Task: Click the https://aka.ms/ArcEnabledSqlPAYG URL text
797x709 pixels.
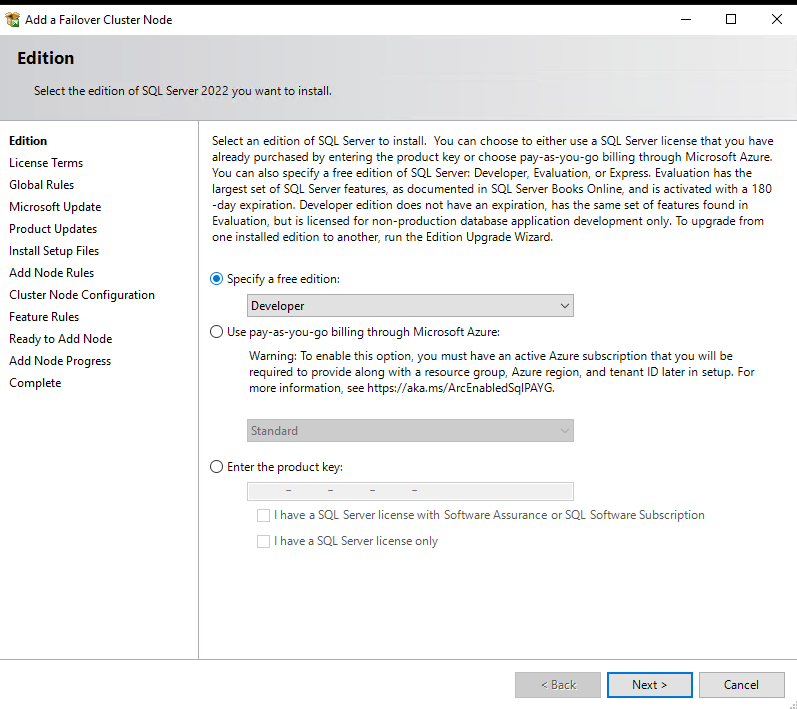Action: tap(460, 388)
